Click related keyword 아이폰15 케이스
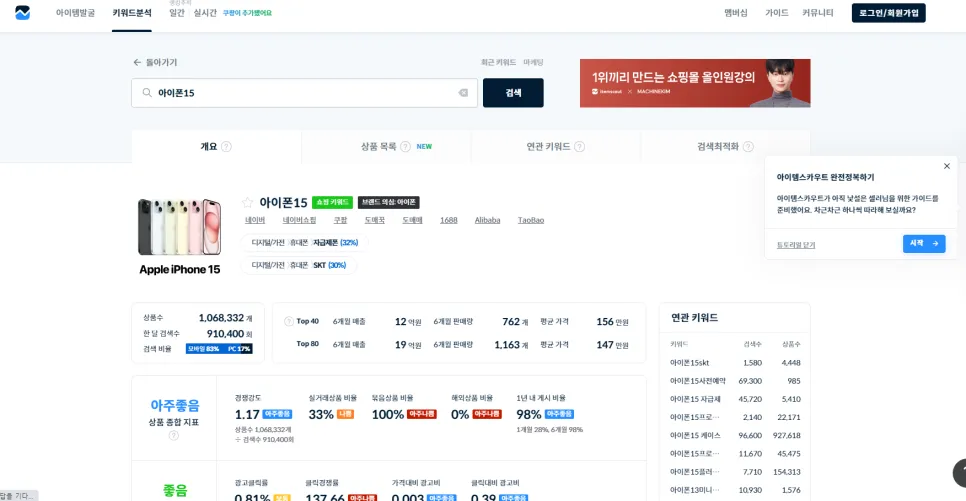The image size is (966, 501). 695,436
